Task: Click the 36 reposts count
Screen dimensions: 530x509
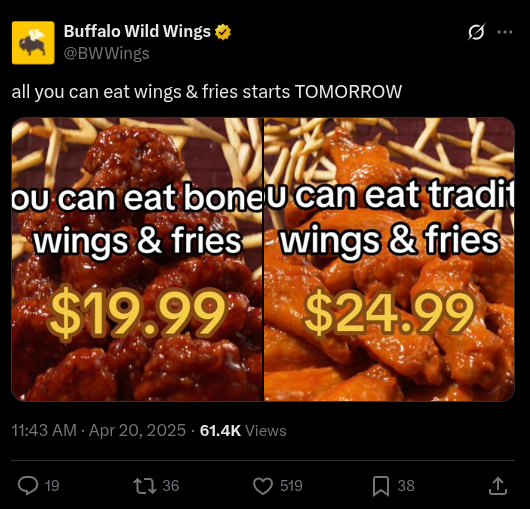Action: pos(171,486)
